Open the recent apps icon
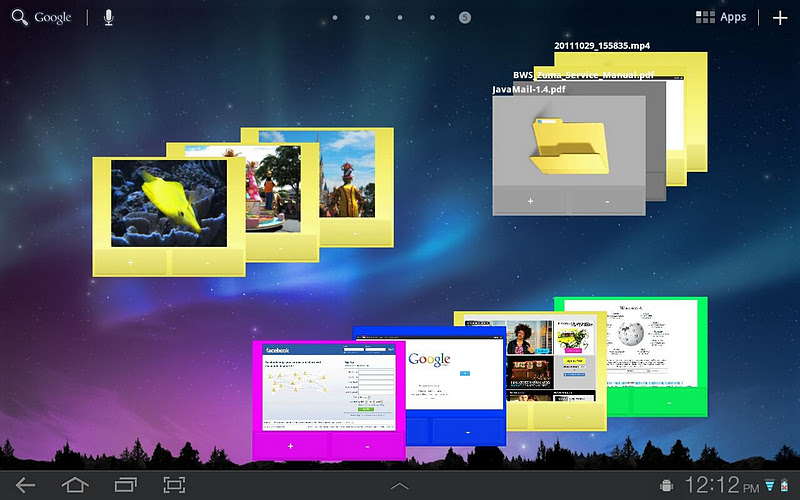This screenshot has height=500, width=800. click(126, 485)
